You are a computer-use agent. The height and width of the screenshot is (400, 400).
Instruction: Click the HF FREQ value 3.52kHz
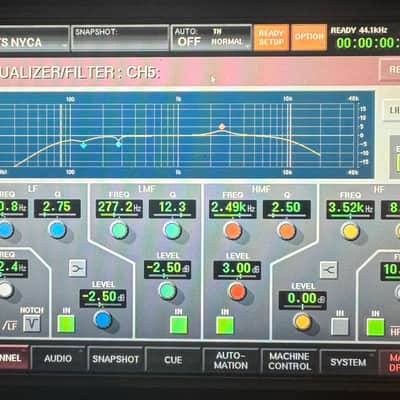coord(350,209)
